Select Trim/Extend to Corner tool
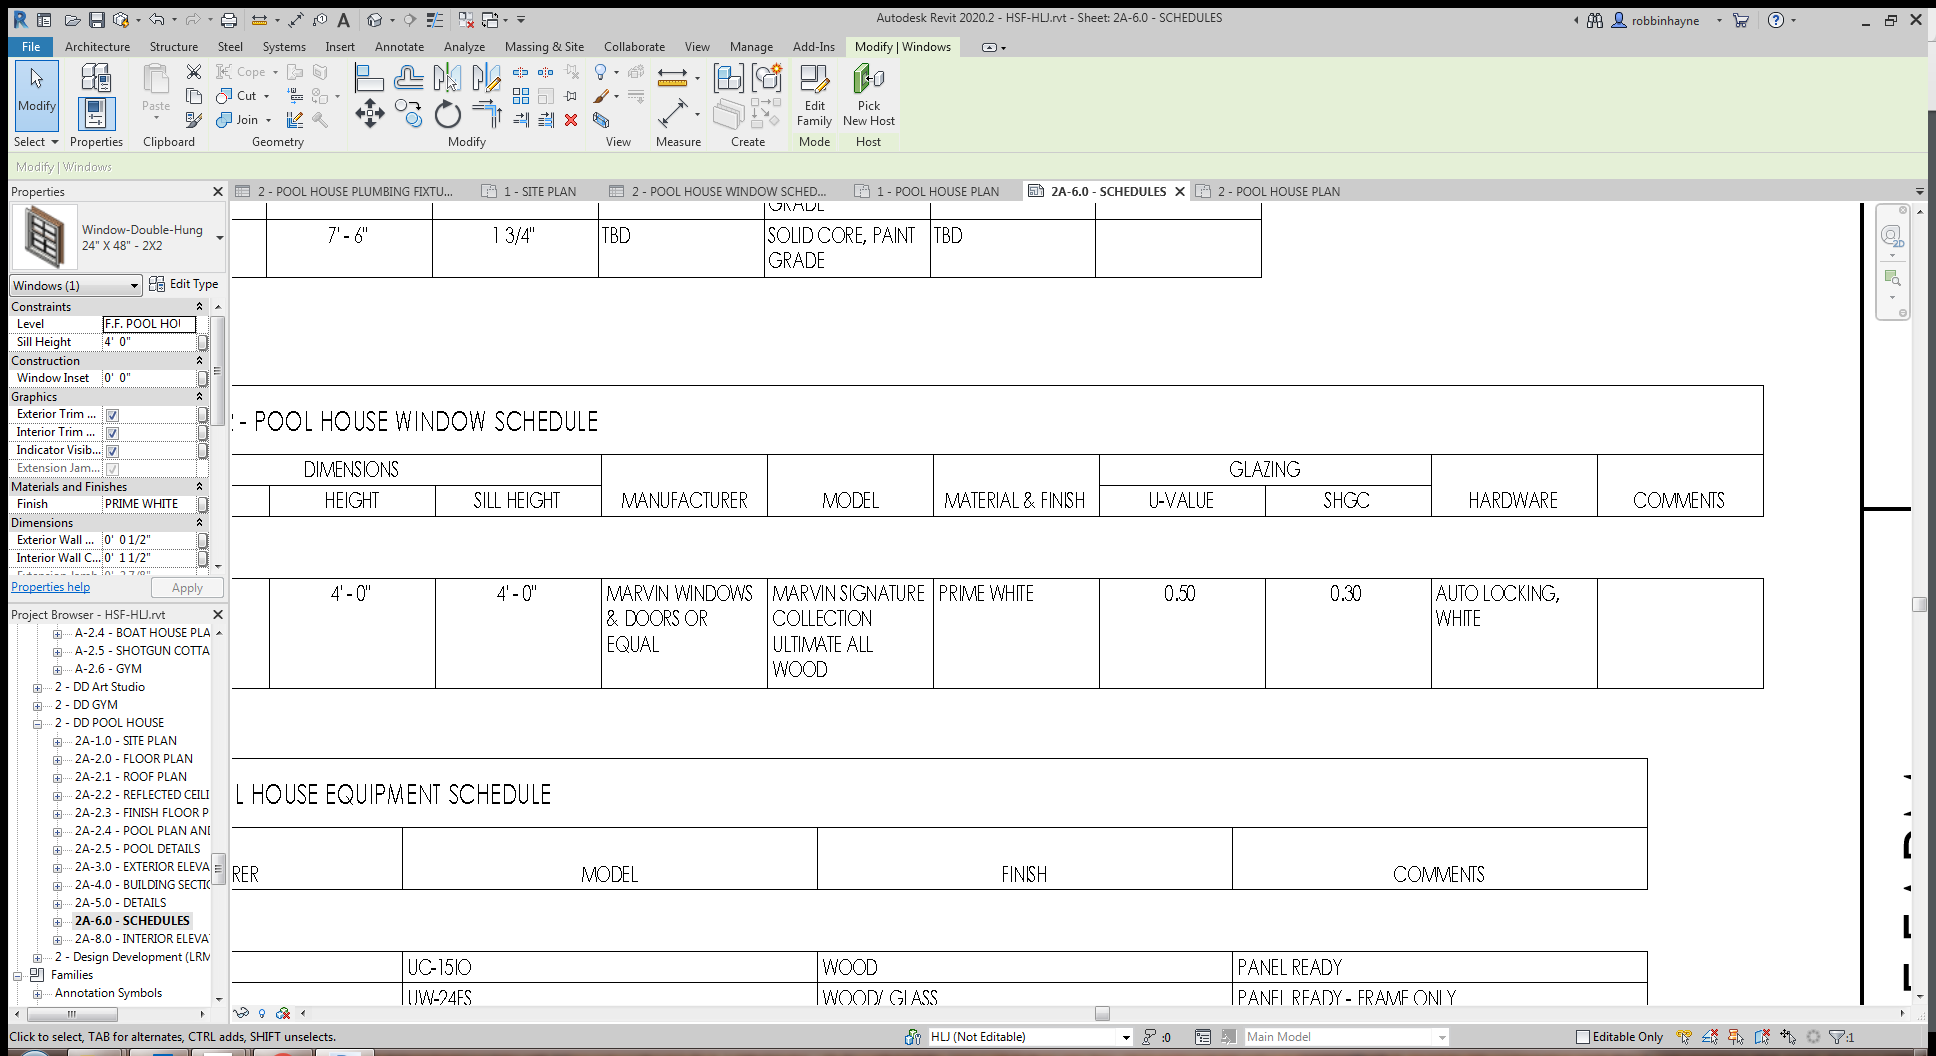This screenshot has width=1936, height=1056. point(486,113)
